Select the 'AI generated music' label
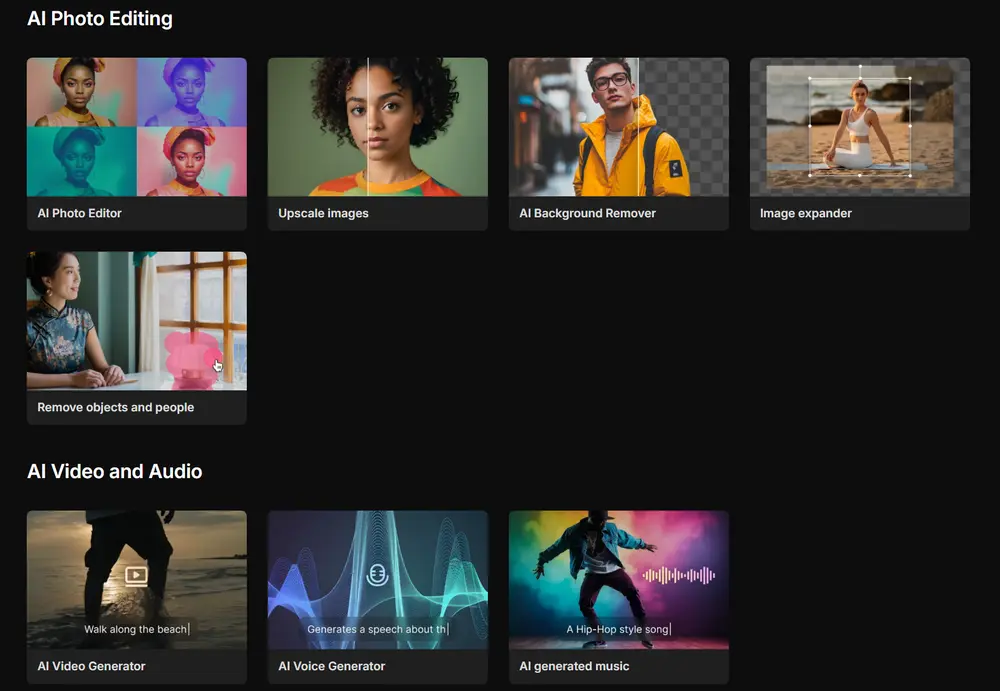This screenshot has height=691, width=1000. 574,666
